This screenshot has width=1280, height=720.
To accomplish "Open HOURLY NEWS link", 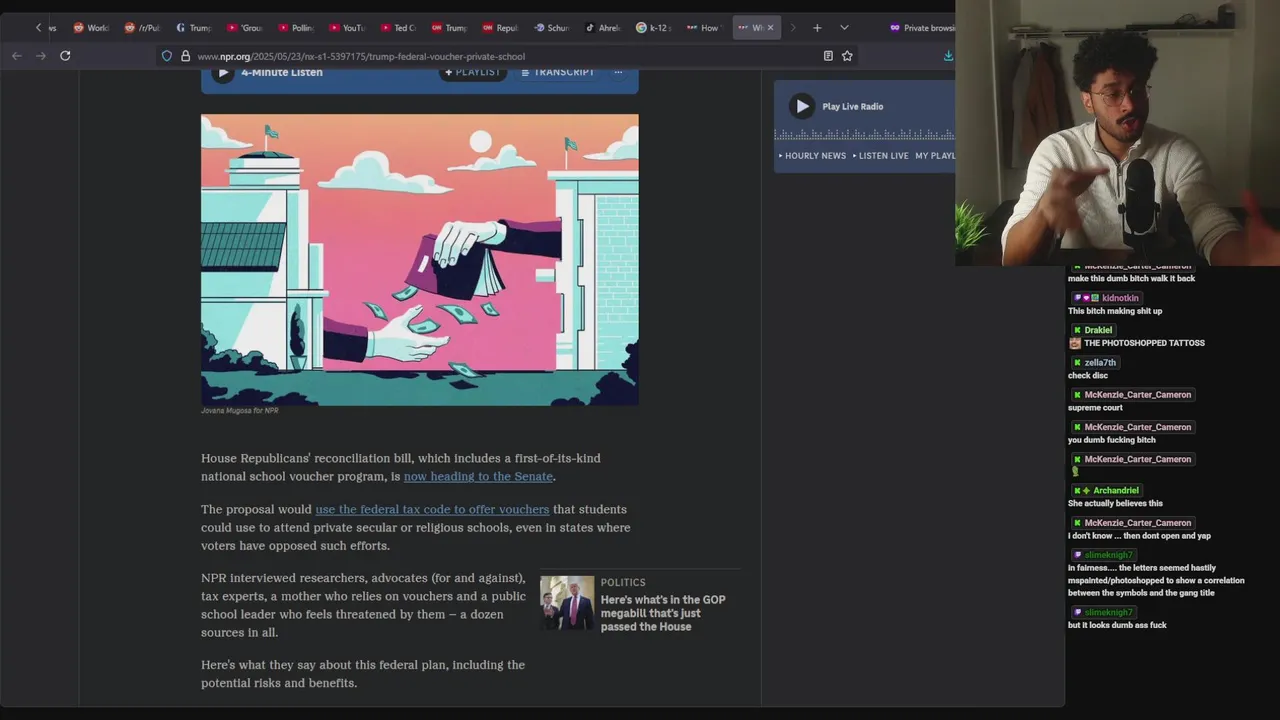I will 812,156.
